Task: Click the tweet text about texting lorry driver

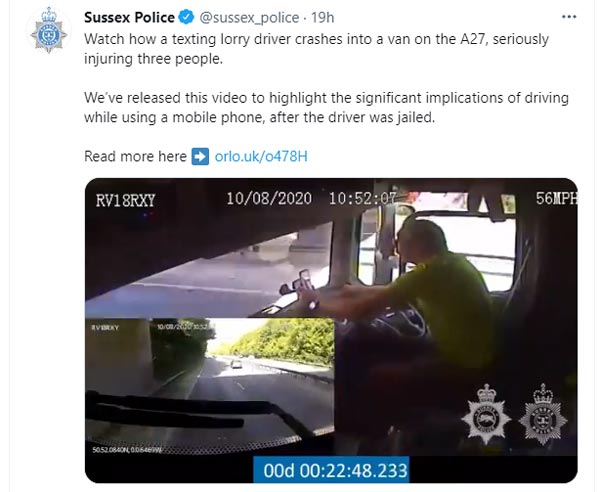Action: point(316,49)
